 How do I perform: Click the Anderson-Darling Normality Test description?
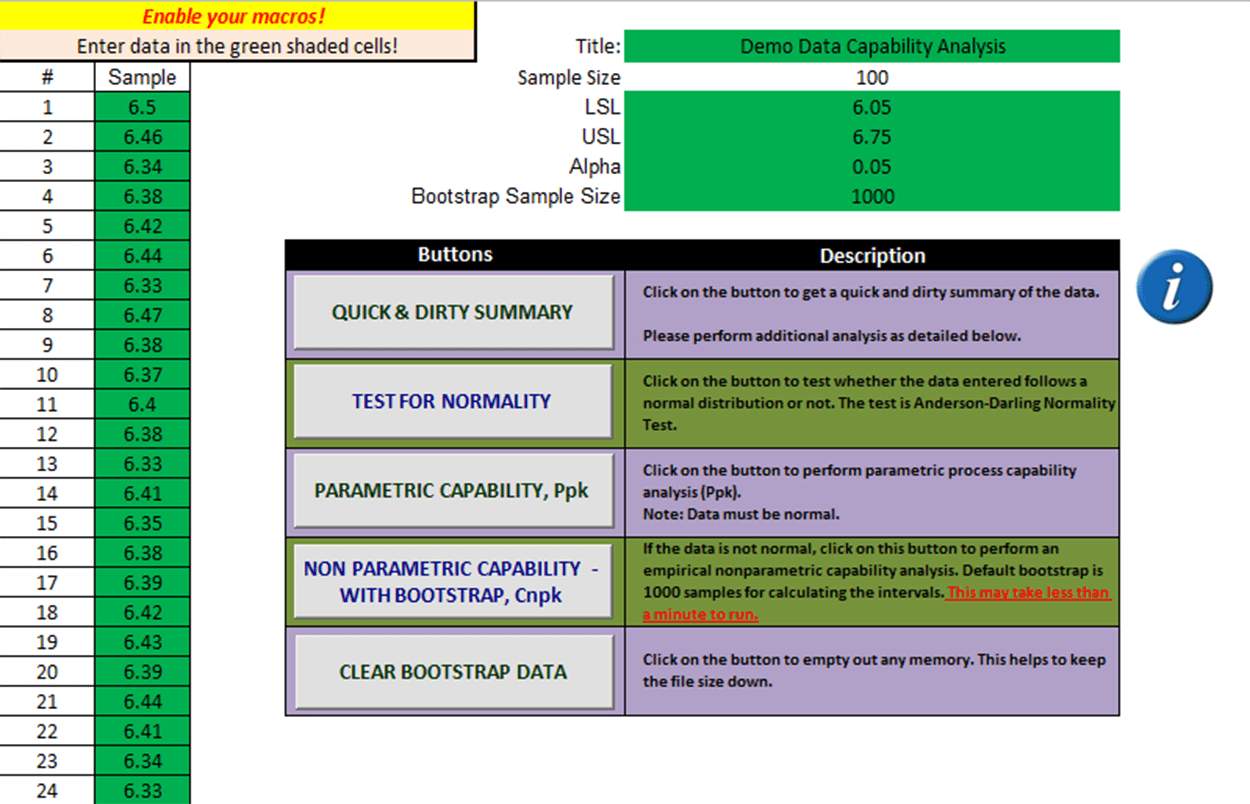[x=878, y=403]
